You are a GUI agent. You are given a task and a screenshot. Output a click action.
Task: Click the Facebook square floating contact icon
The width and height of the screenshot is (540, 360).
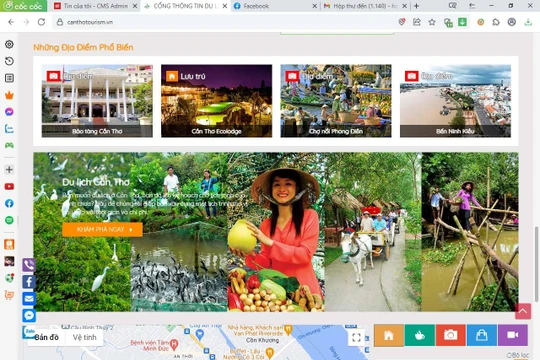[29, 282]
